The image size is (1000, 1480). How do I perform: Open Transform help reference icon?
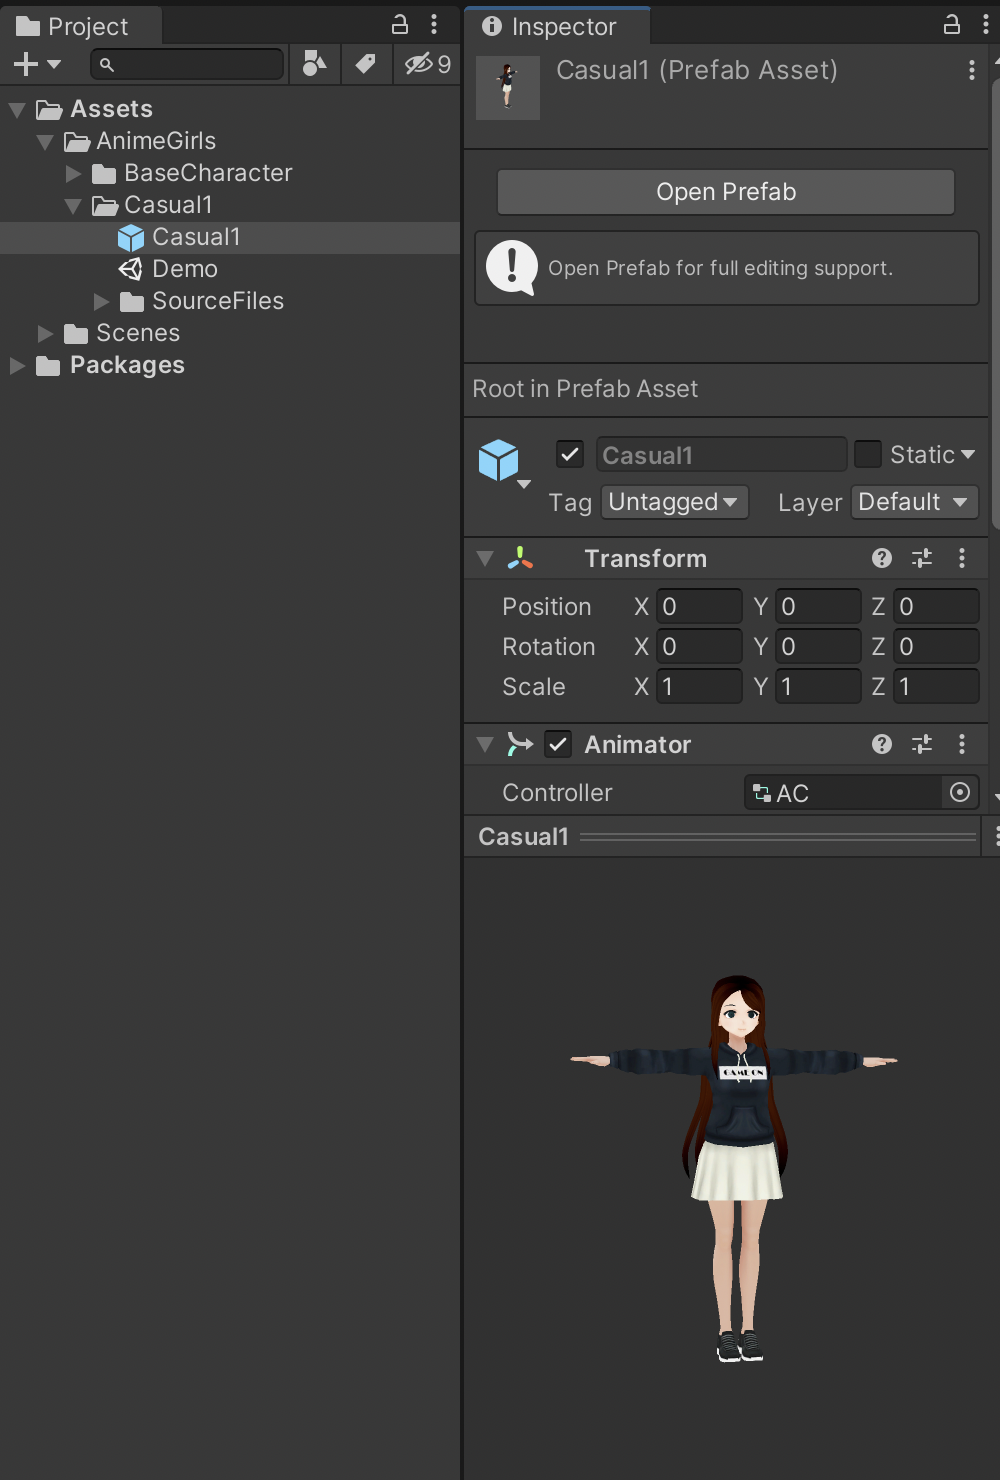click(882, 558)
